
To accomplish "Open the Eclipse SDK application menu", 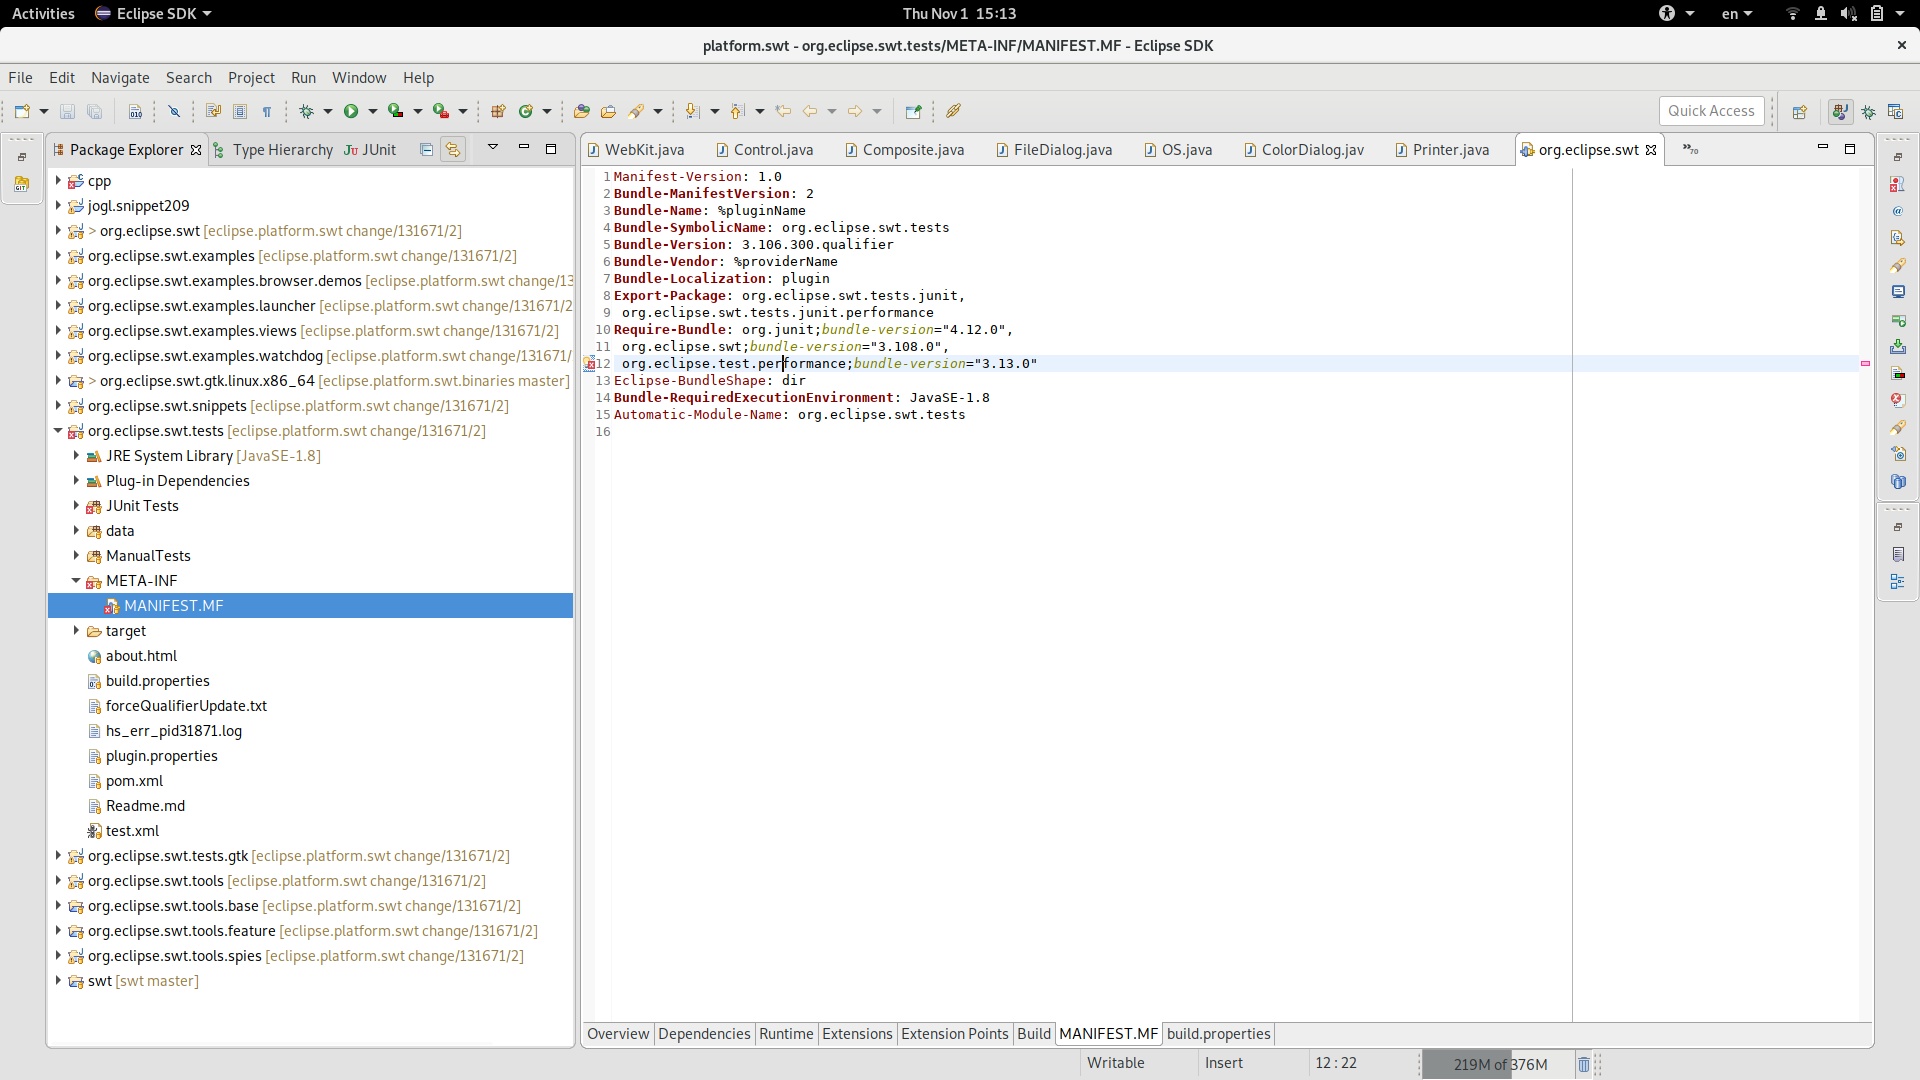I will tap(153, 13).
